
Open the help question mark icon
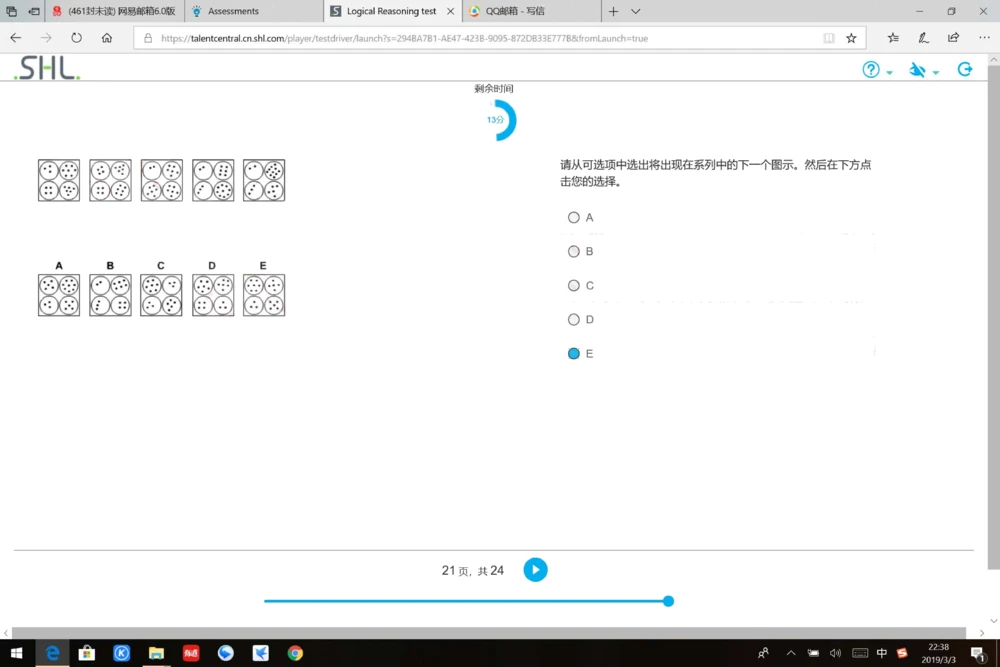click(x=869, y=70)
